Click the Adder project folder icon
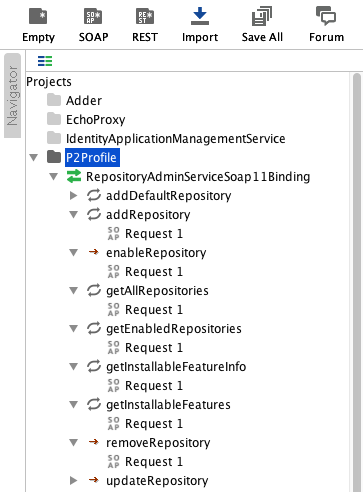This screenshot has width=363, height=492. pyautogui.click(x=54, y=100)
